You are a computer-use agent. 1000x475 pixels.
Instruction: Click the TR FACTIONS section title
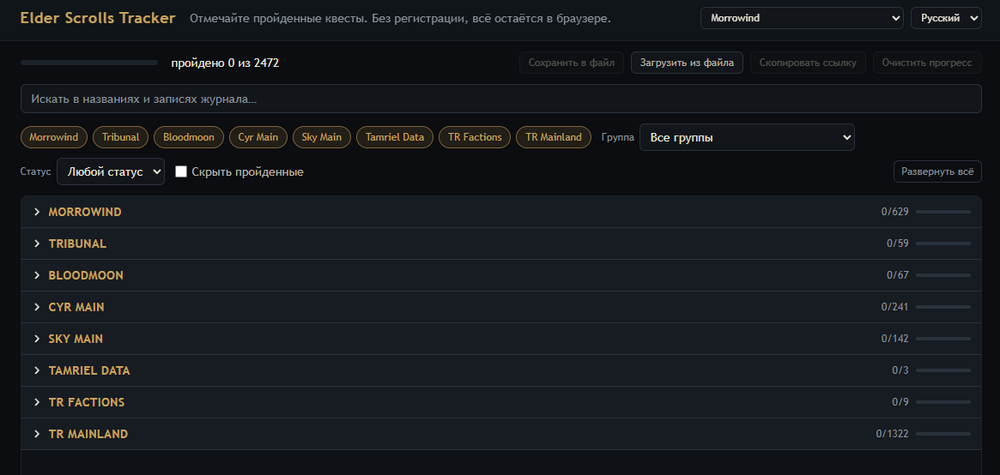point(87,402)
